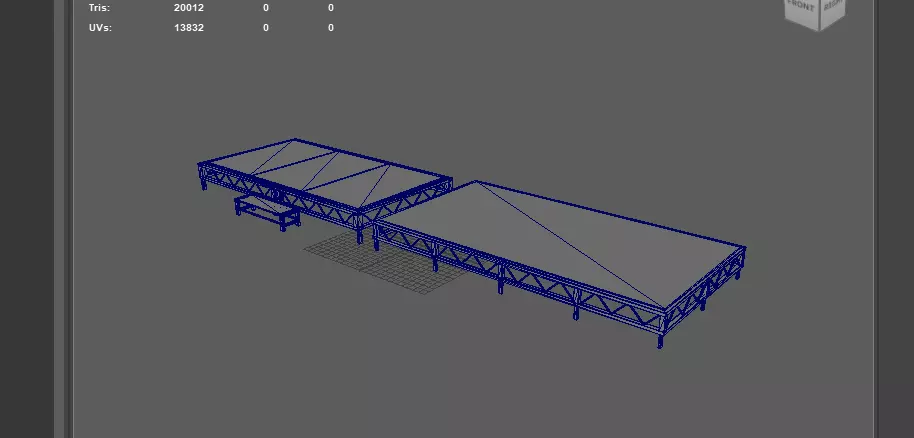
Task: Click the triangle count value 20012
Action: 189,8
